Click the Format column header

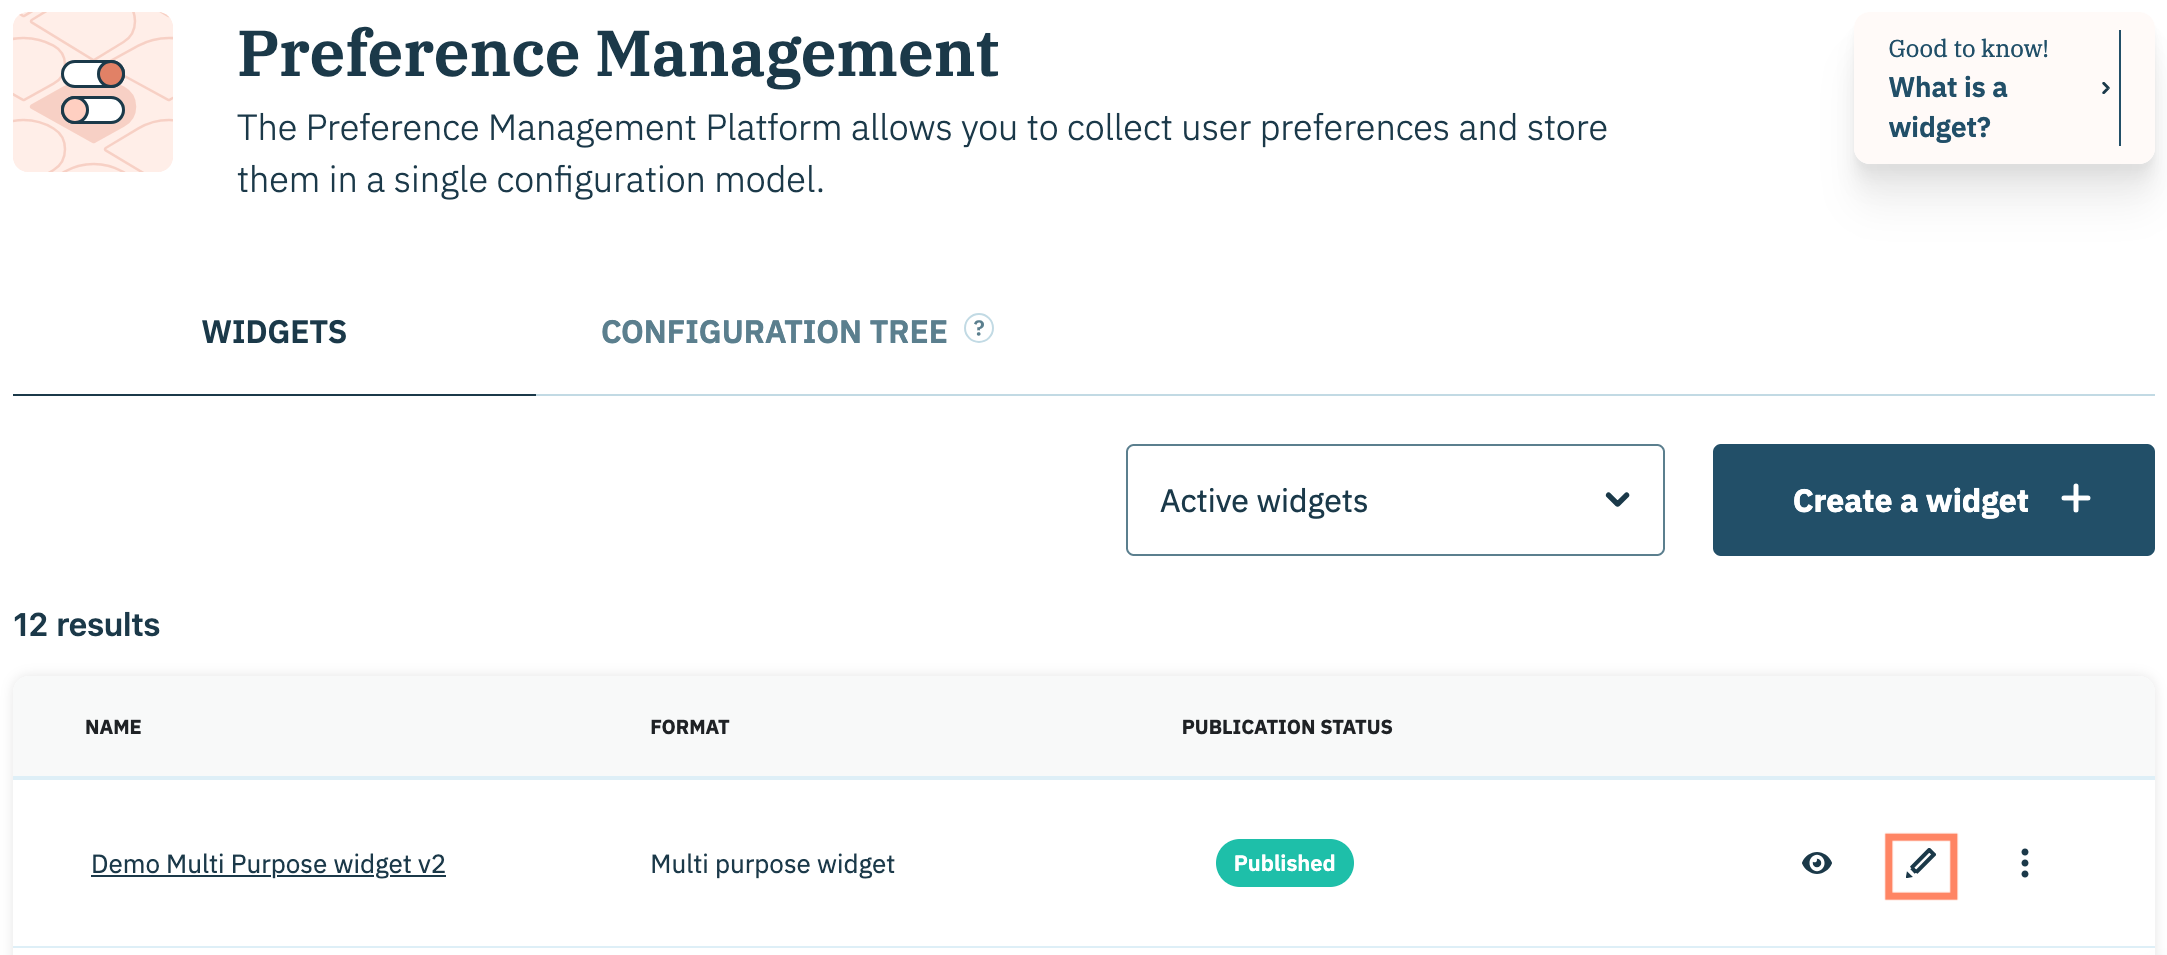(689, 727)
